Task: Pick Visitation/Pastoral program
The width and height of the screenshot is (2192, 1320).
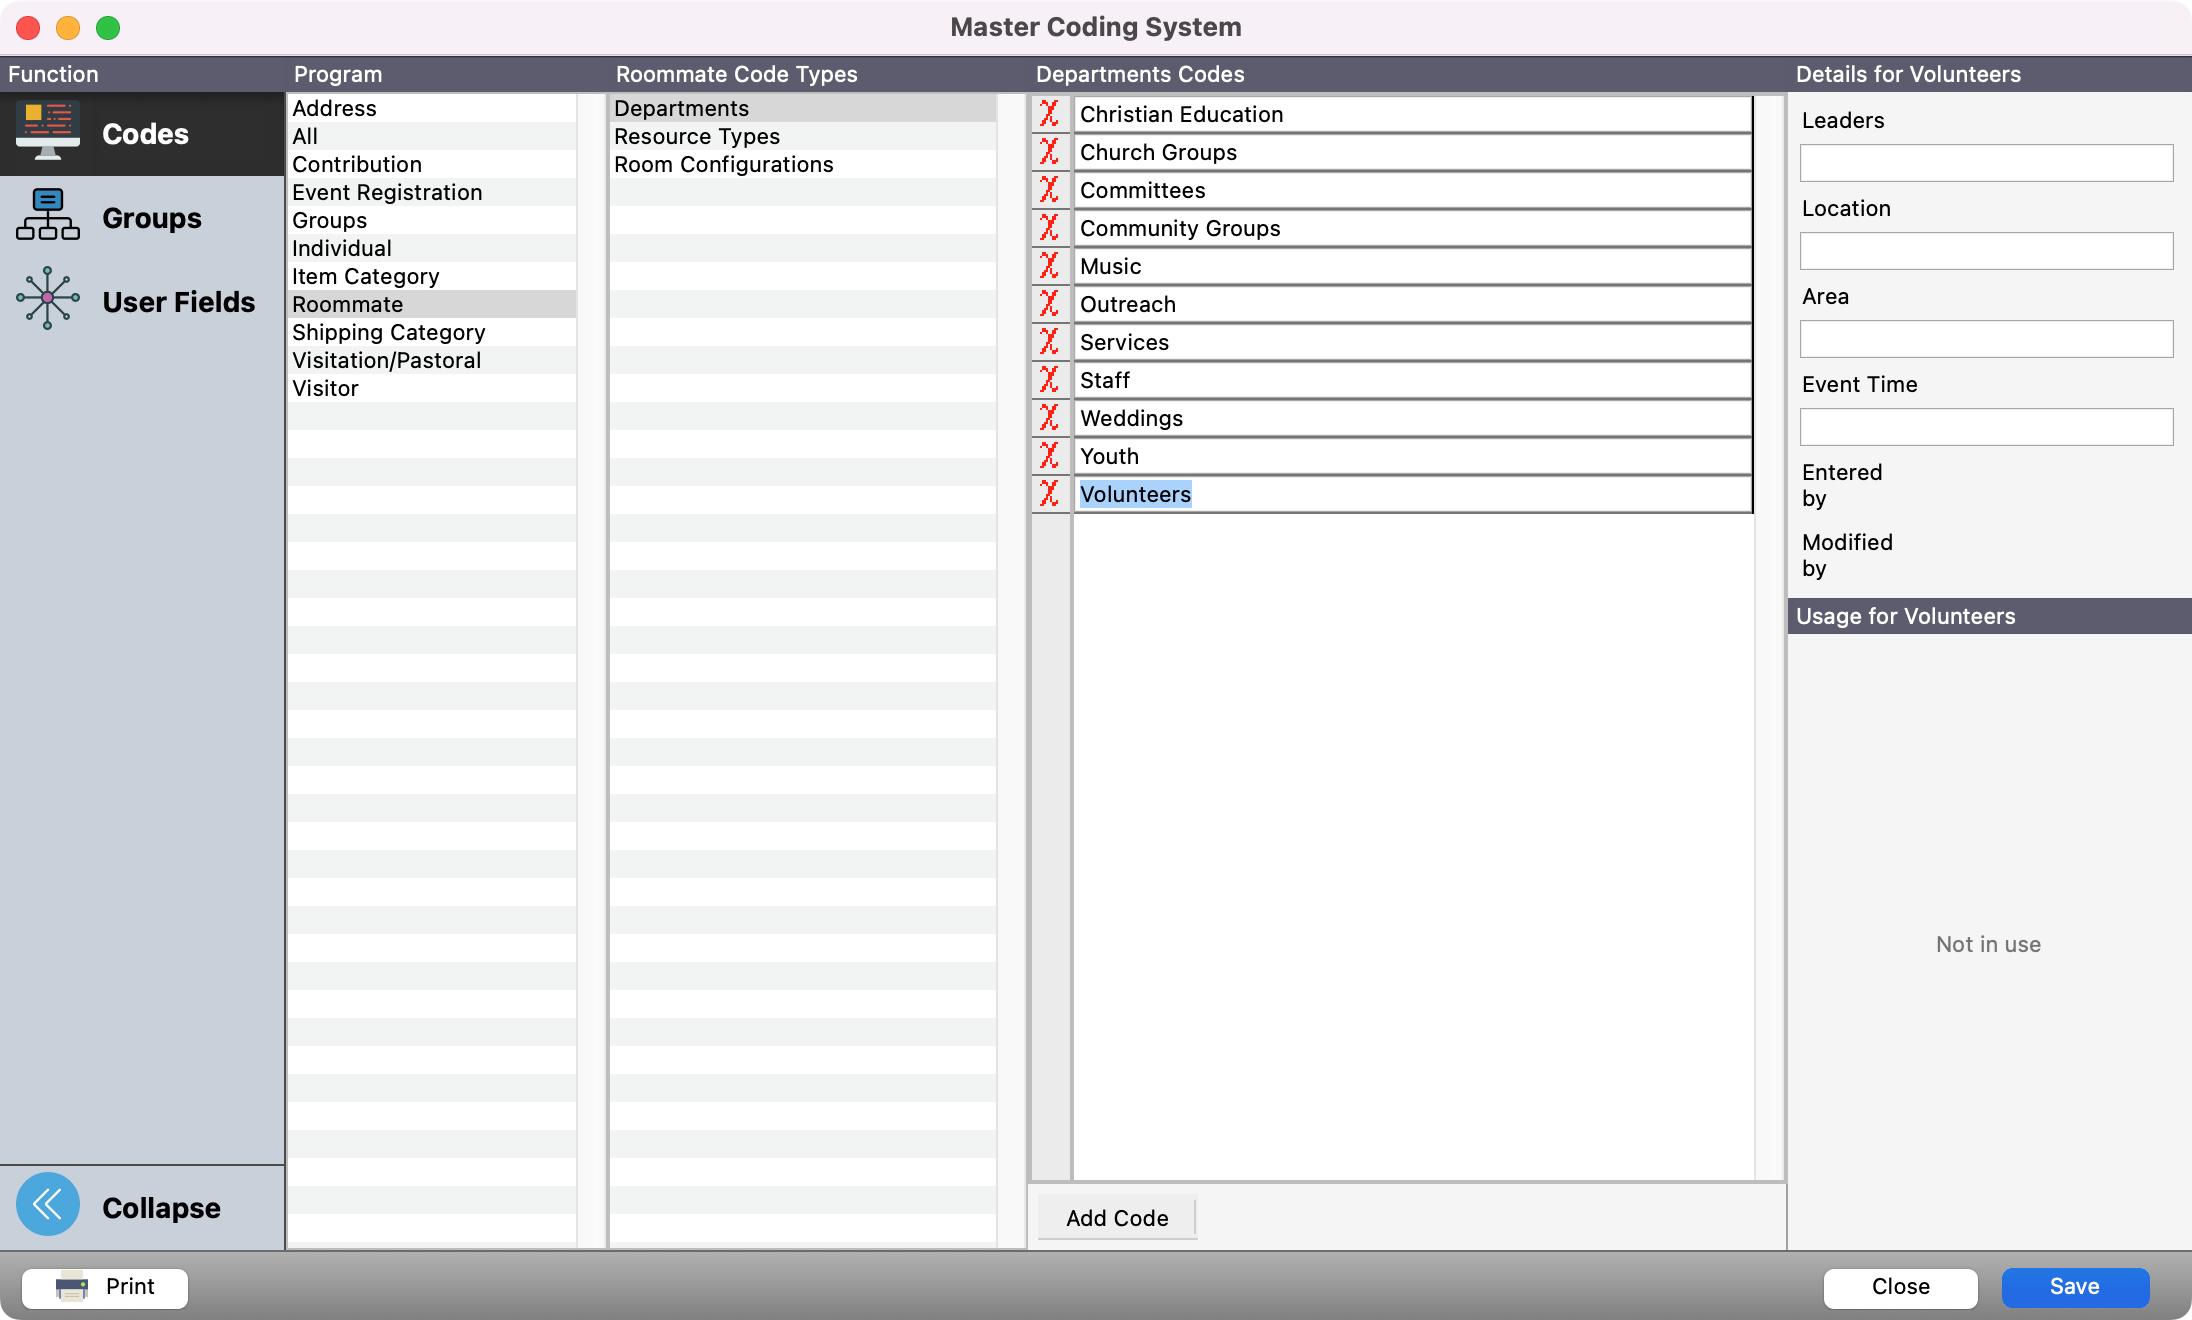Action: click(386, 360)
